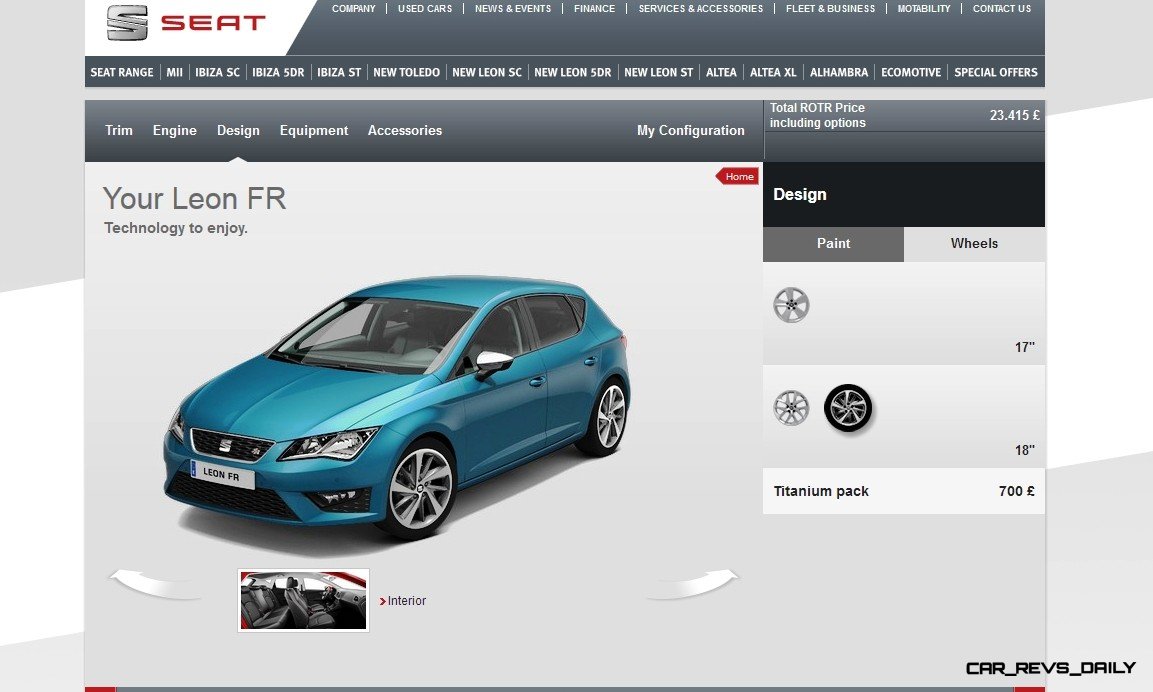
Task: Select the Alhambra model
Action: [839, 72]
